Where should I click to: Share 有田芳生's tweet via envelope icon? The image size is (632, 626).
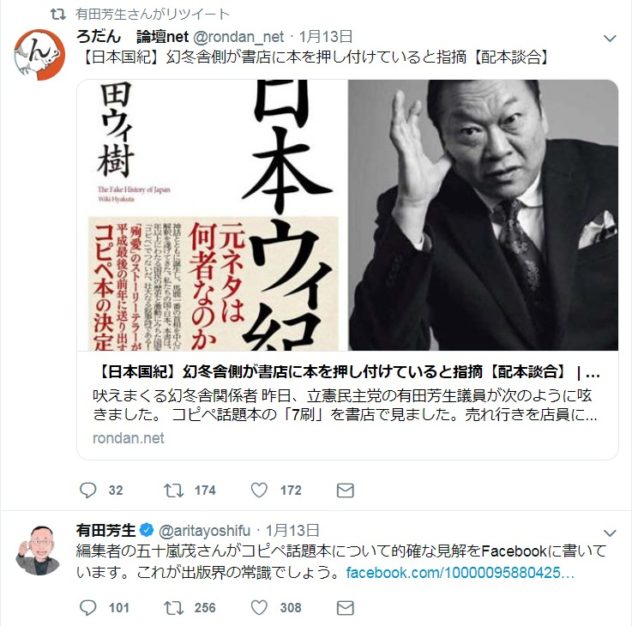[345, 608]
